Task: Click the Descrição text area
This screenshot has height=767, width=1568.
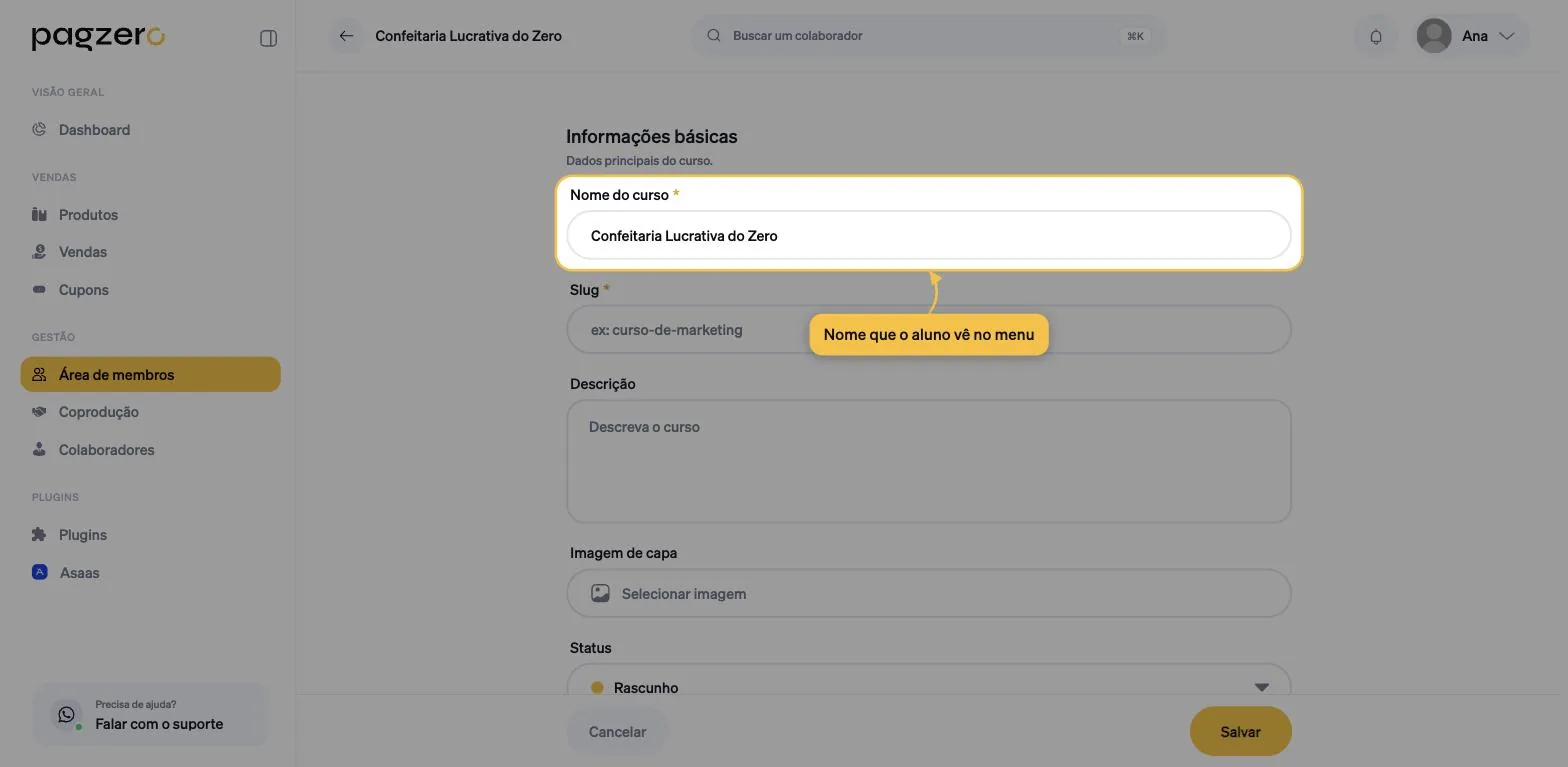Action: (929, 461)
